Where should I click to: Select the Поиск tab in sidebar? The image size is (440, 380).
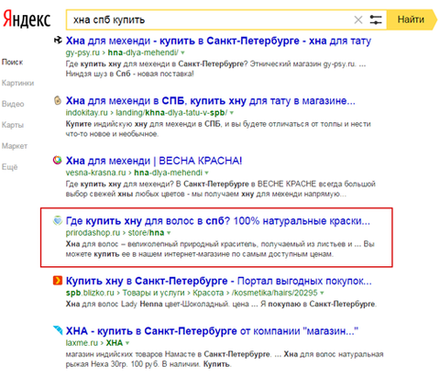[x=12, y=62]
